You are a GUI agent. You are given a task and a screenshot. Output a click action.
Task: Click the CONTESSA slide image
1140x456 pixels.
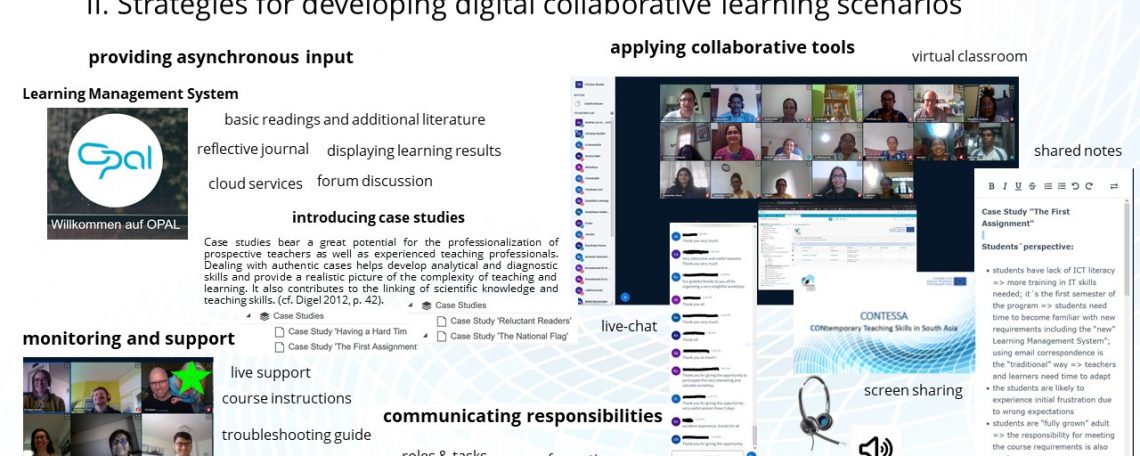pos(884,324)
